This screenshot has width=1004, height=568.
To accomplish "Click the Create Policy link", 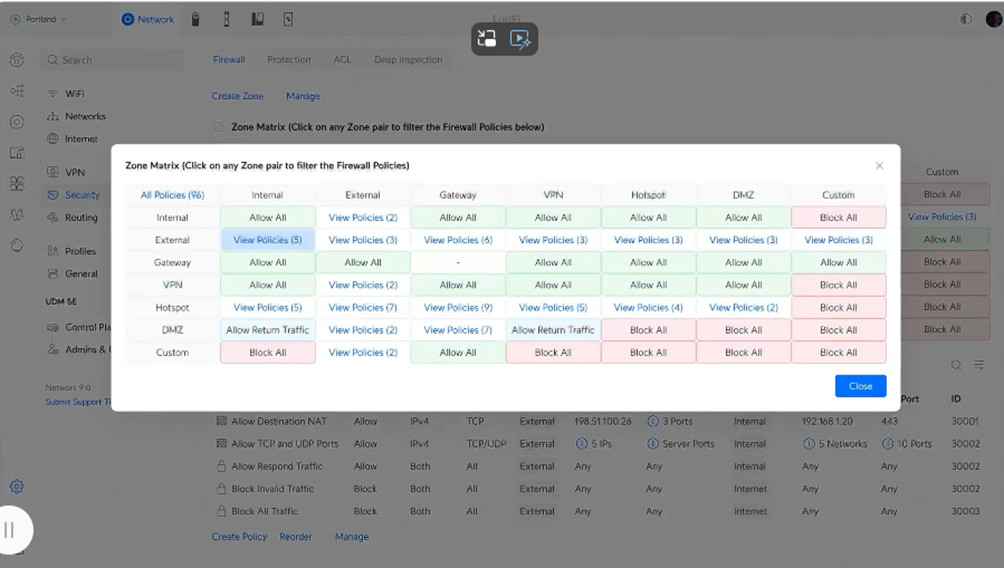I will [x=239, y=537].
